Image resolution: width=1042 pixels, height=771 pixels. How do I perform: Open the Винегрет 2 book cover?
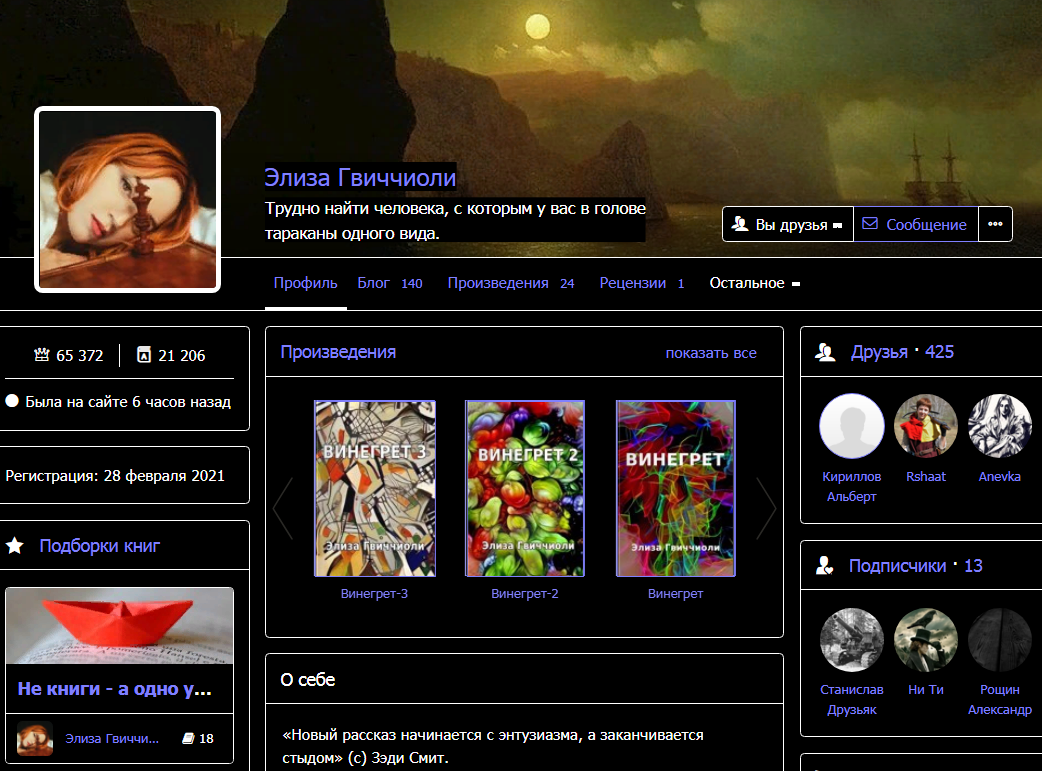pyautogui.click(x=525, y=489)
